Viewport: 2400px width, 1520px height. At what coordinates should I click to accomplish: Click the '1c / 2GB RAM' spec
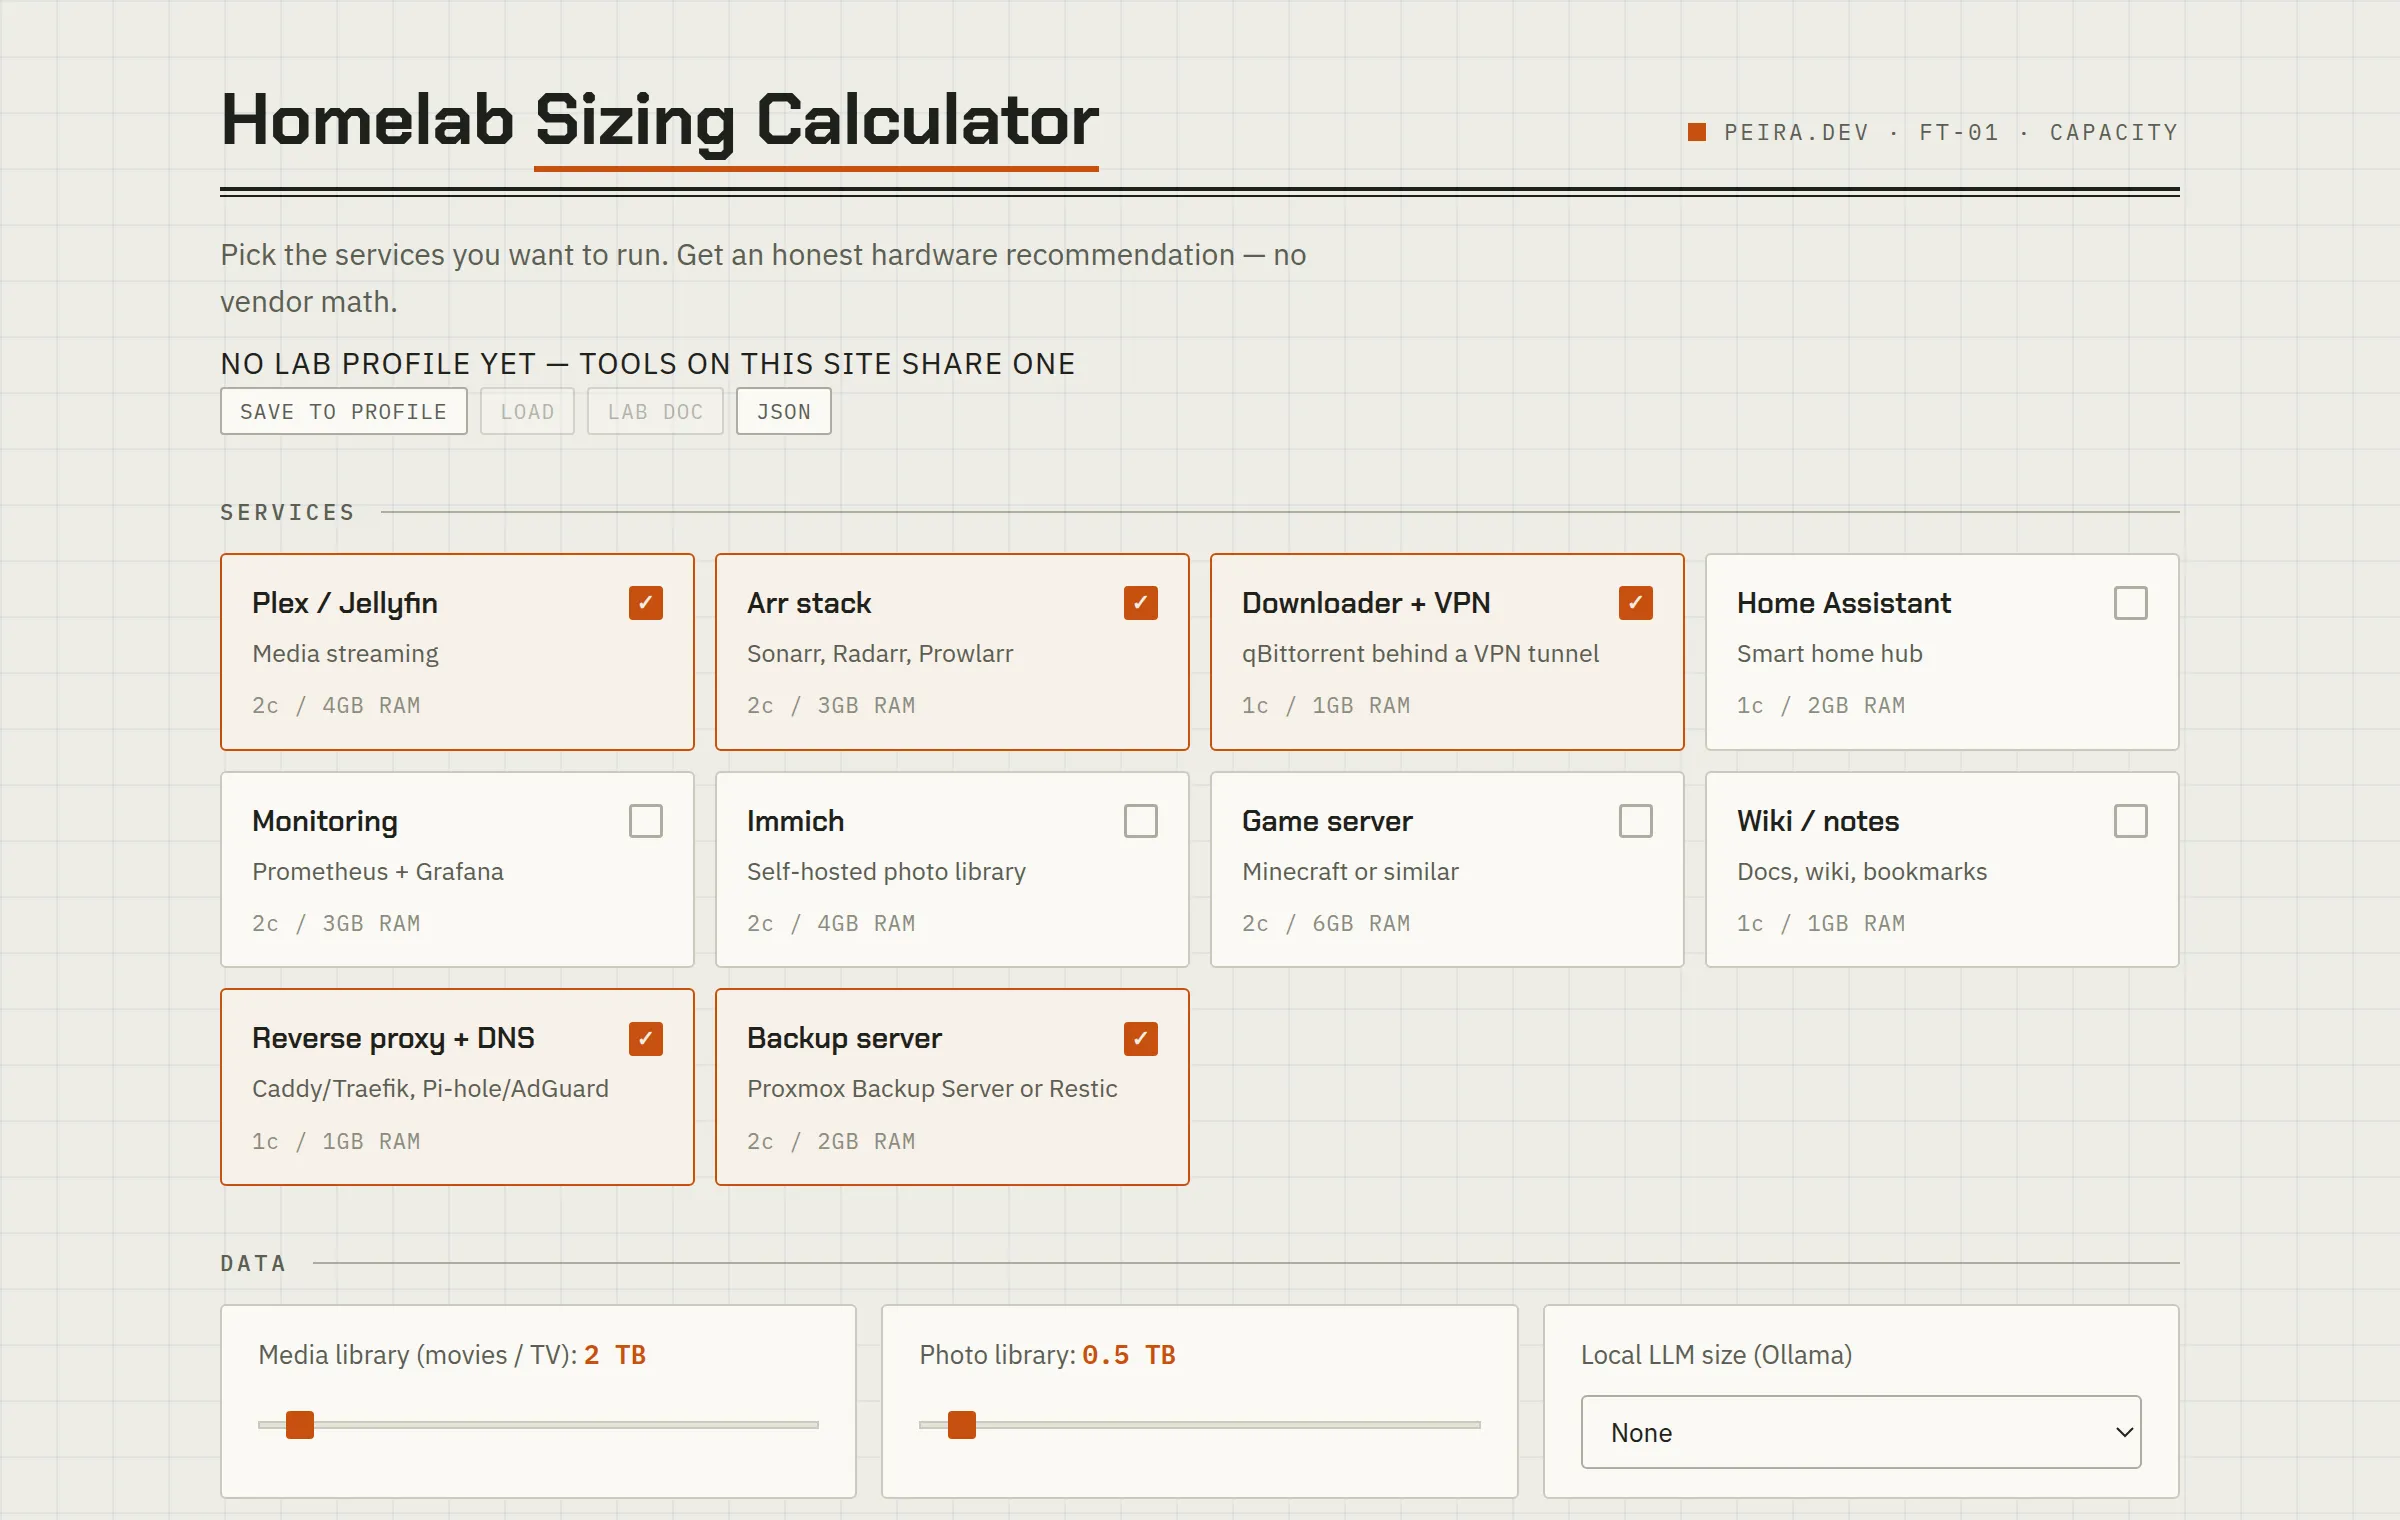coord(1821,705)
